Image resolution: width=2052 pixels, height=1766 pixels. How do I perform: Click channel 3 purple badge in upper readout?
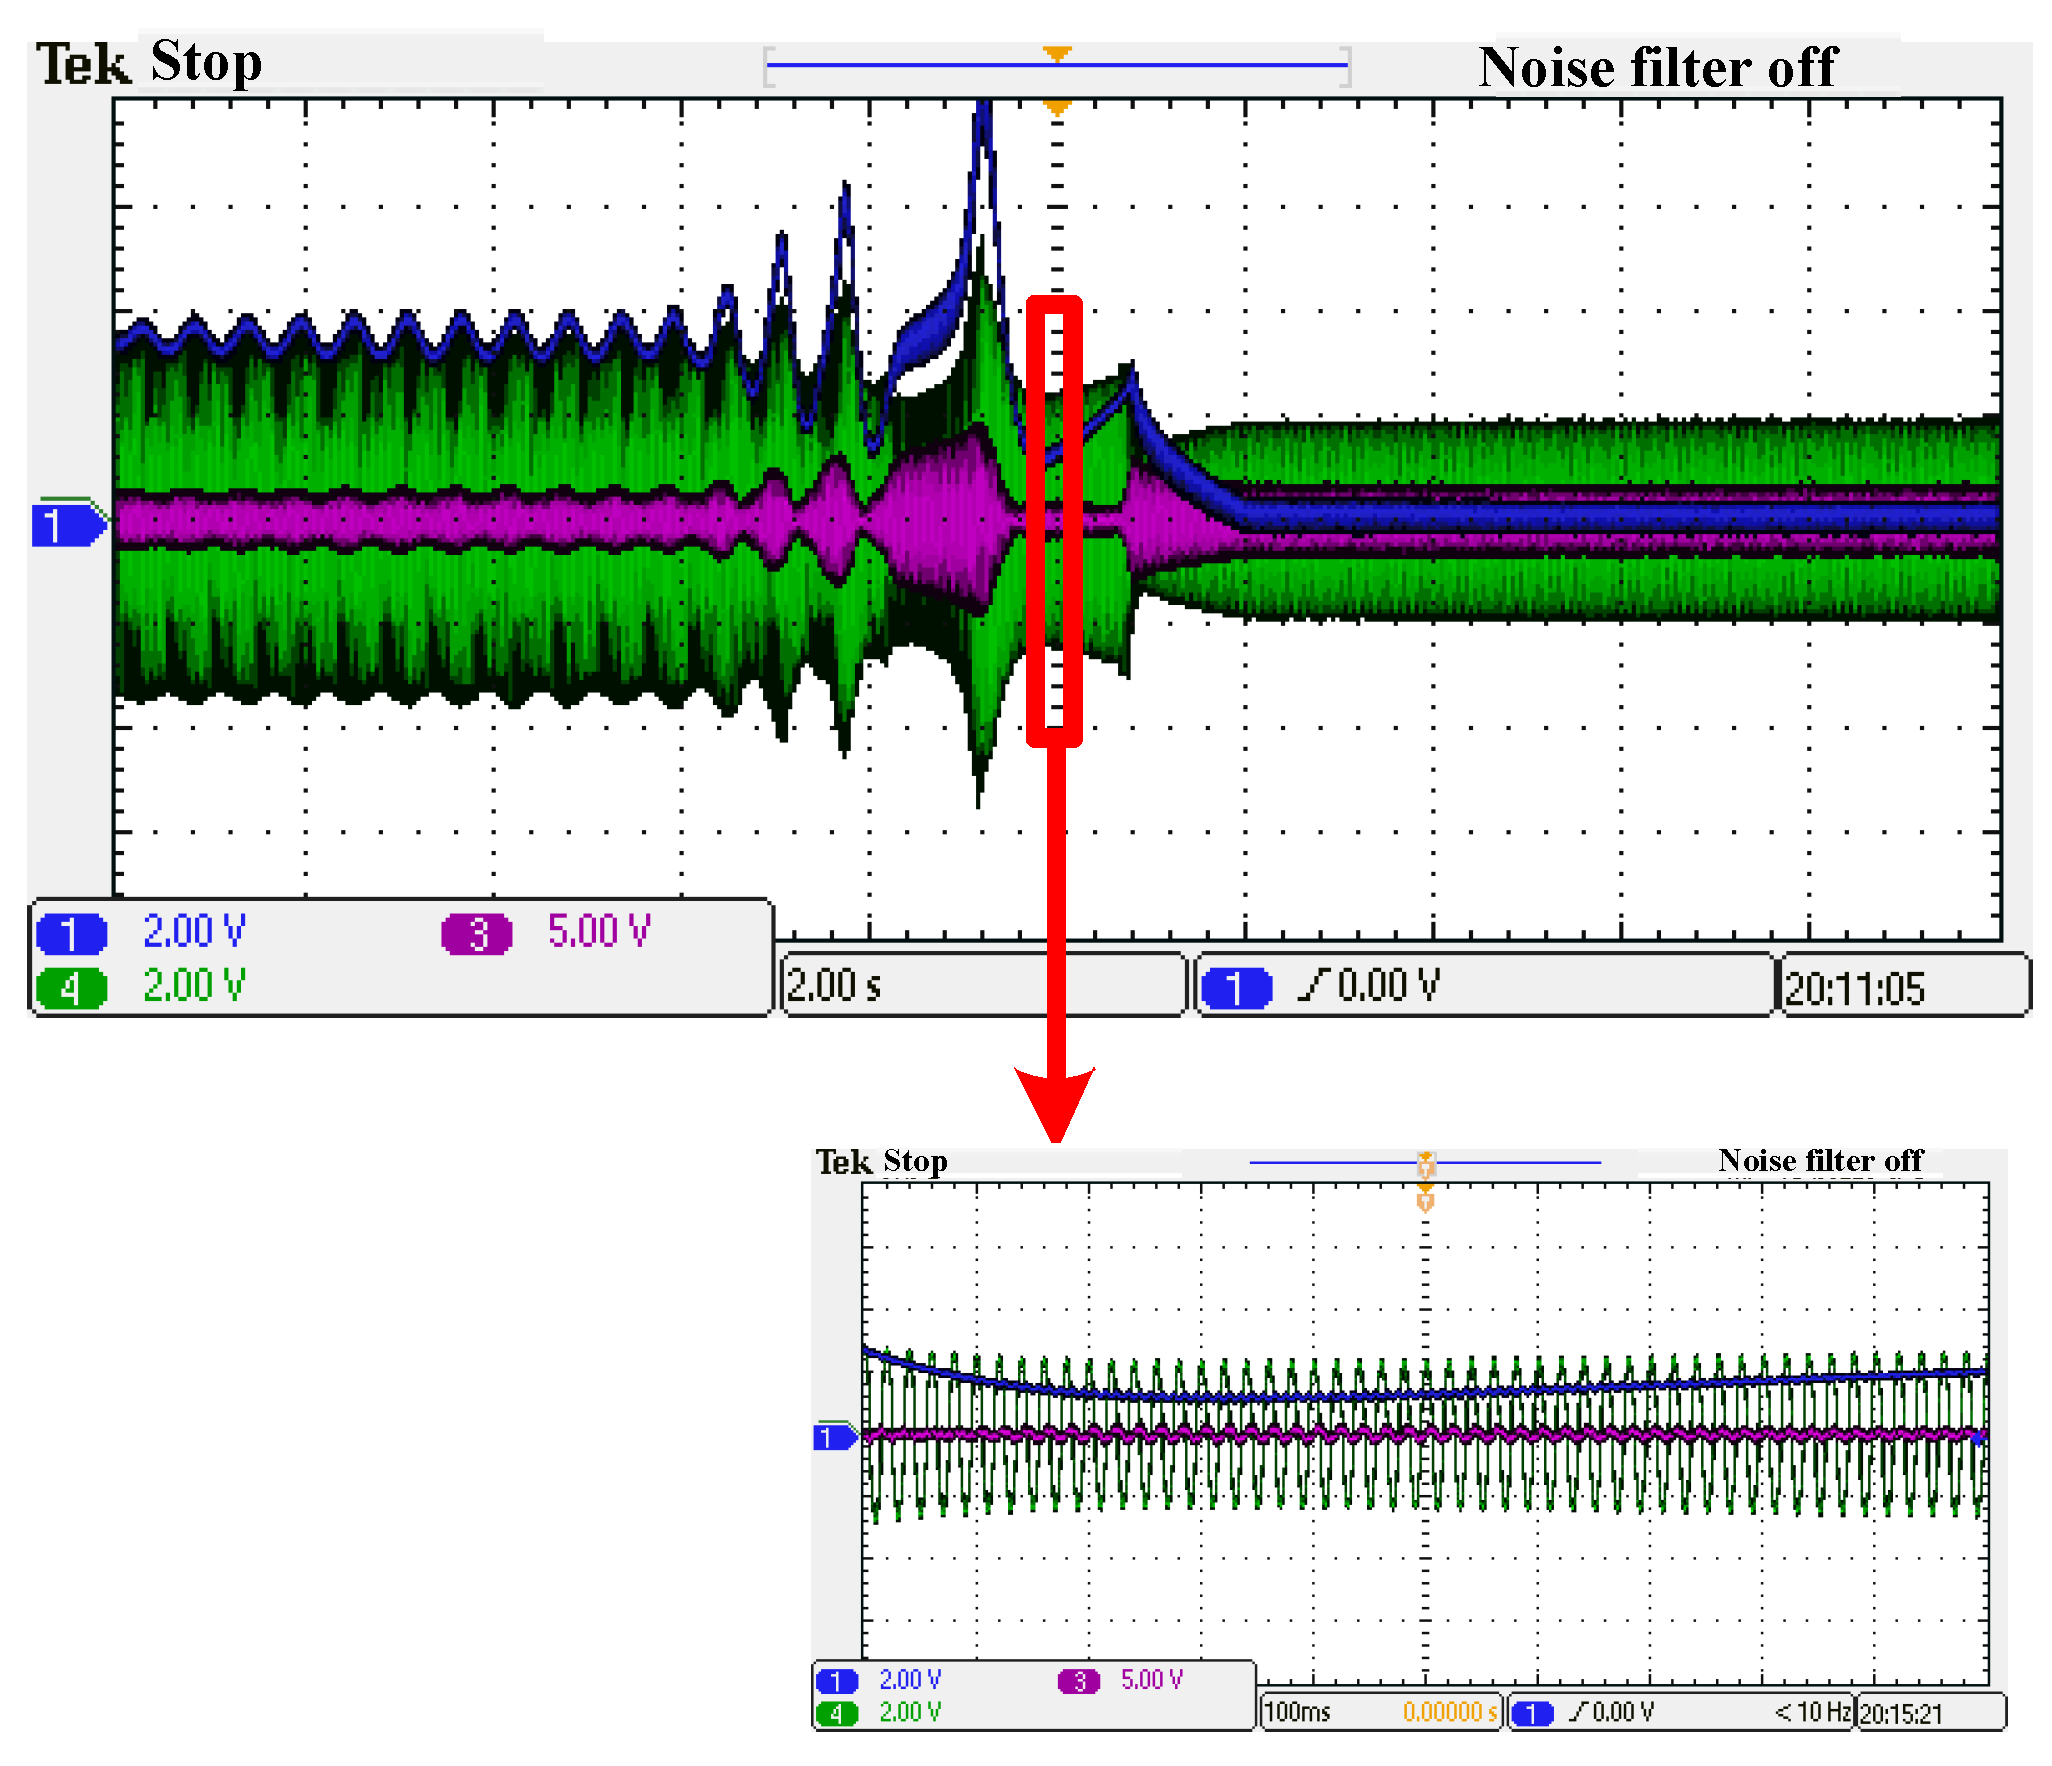(x=477, y=934)
